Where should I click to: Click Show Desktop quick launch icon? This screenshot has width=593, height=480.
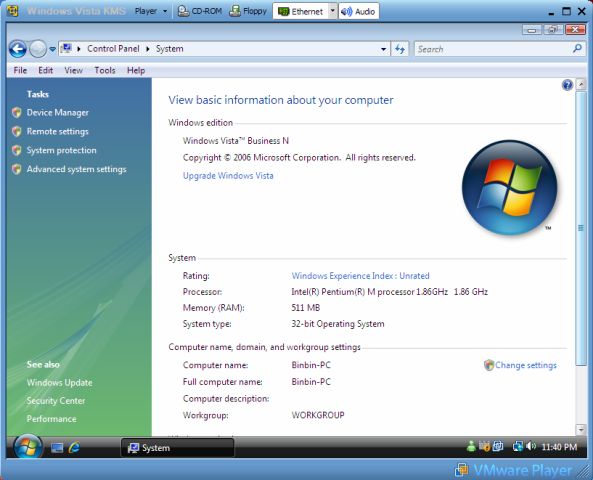[x=57, y=448]
